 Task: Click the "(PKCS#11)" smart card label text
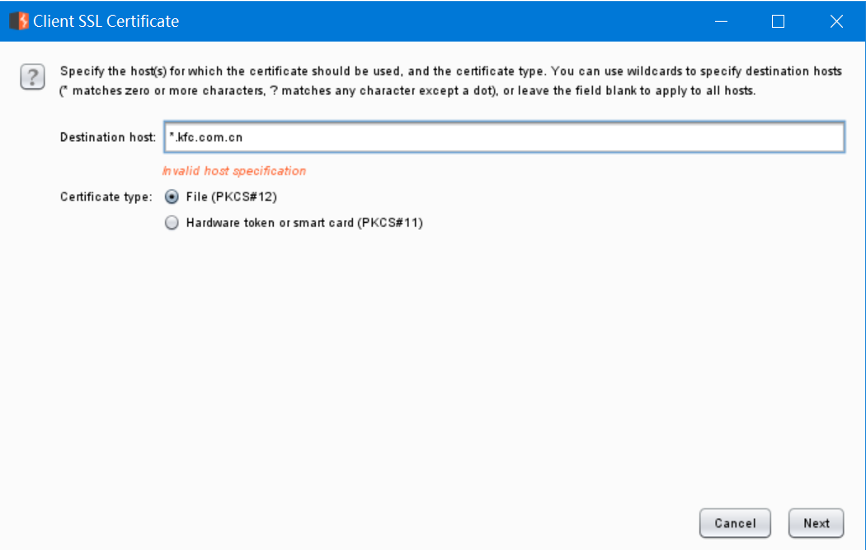tap(390, 223)
